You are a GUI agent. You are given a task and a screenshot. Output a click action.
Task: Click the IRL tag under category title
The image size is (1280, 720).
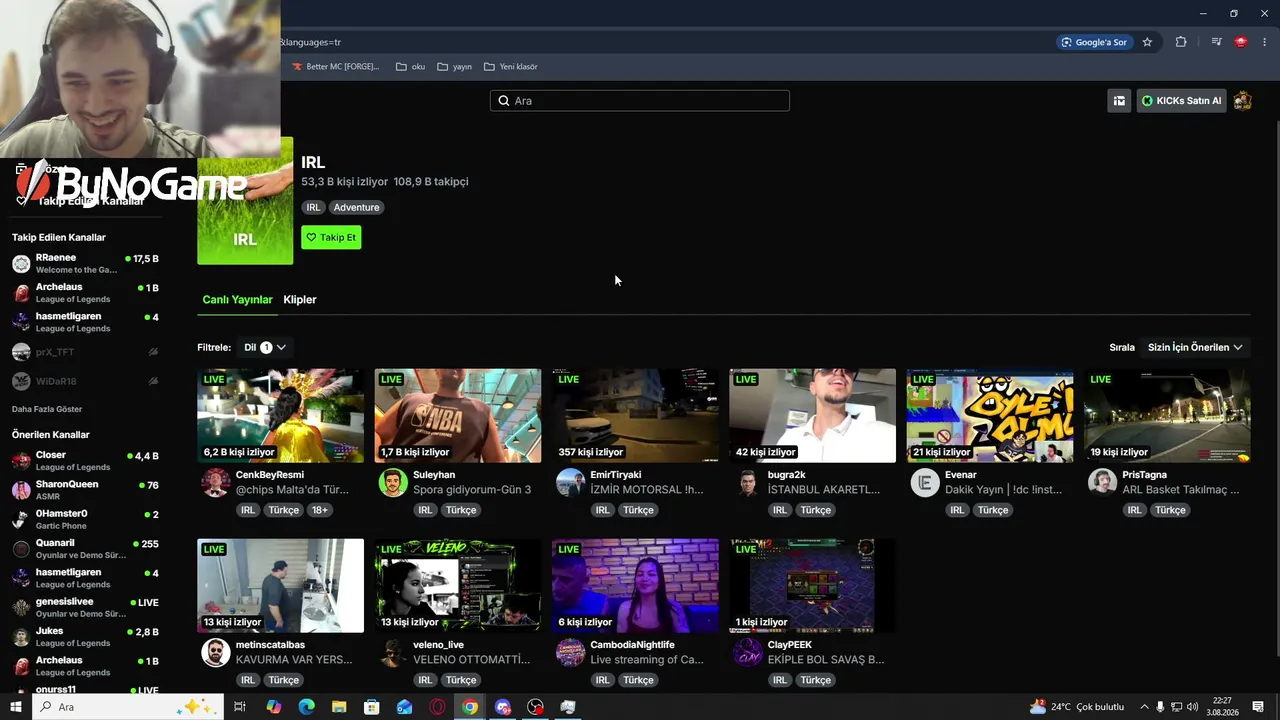(x=313, y=207)
